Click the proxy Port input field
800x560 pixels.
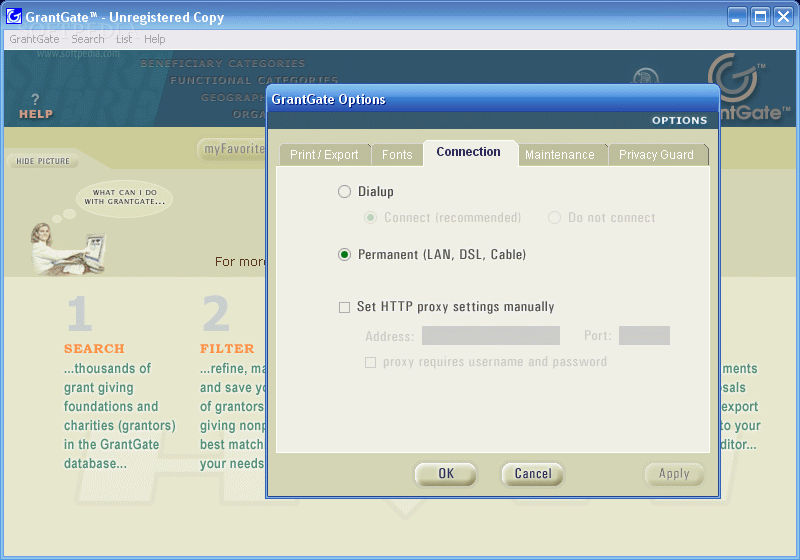coord(644,336)
